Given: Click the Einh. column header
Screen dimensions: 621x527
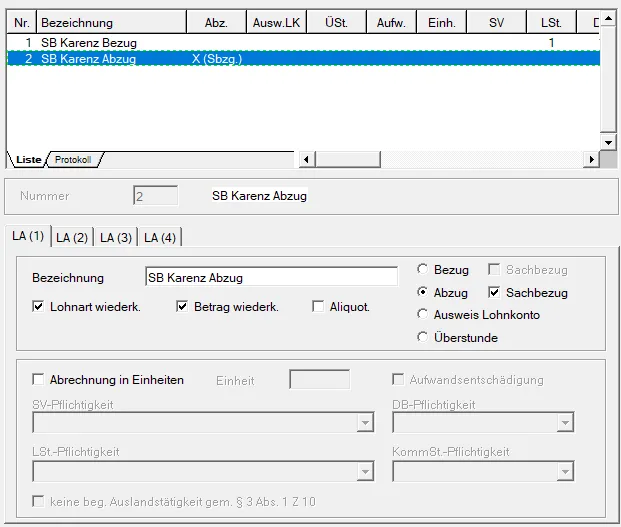Looking at the screenshot, I should pyautogui.click(x=442, y=23).
